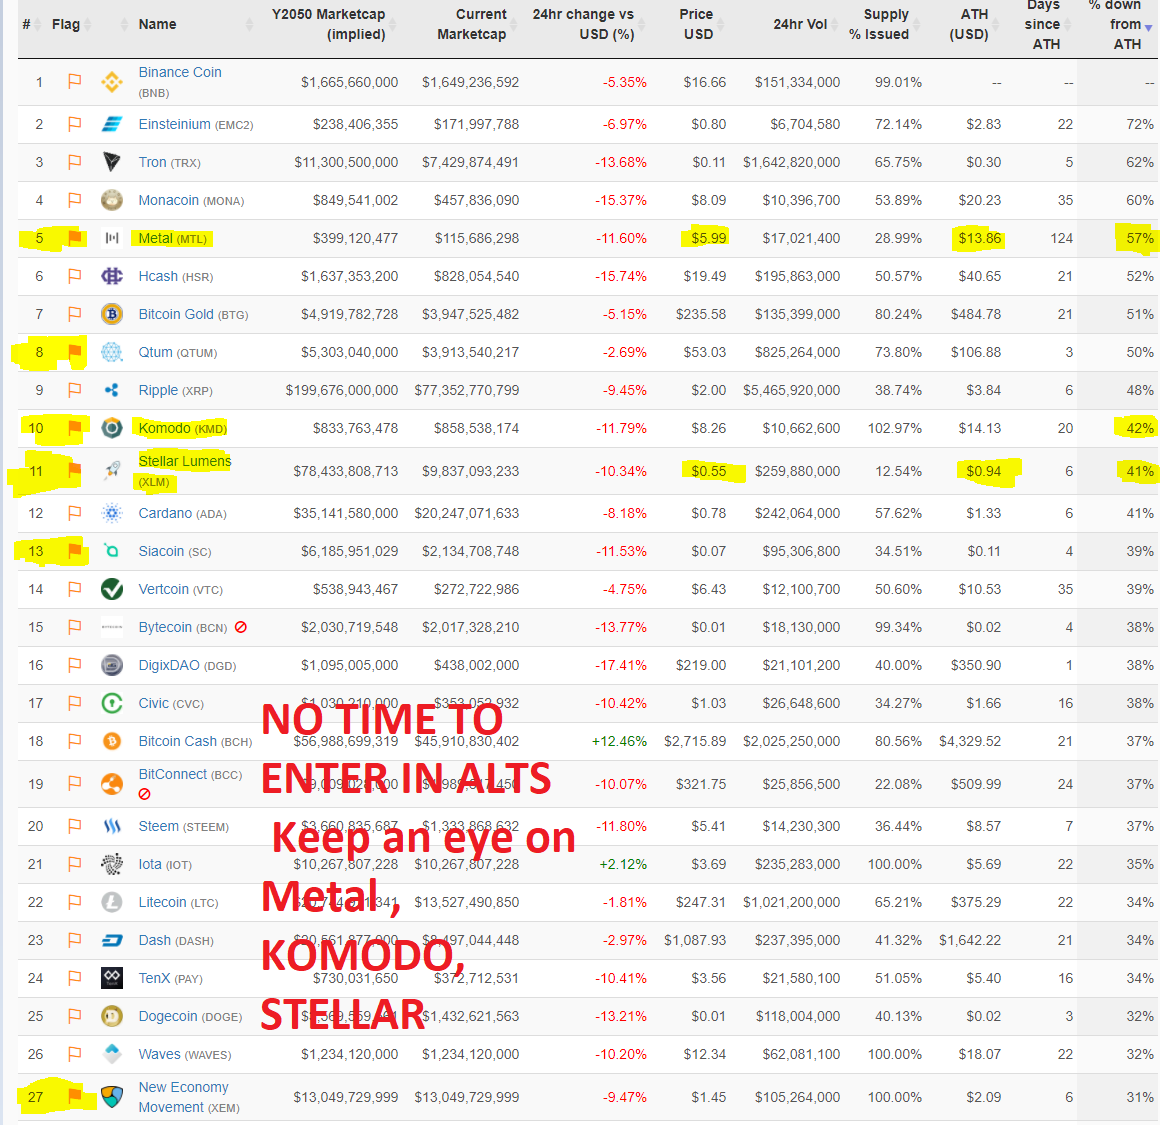Click the Monacoin logo icon
1160x1125 pixels.
[112, 200]
